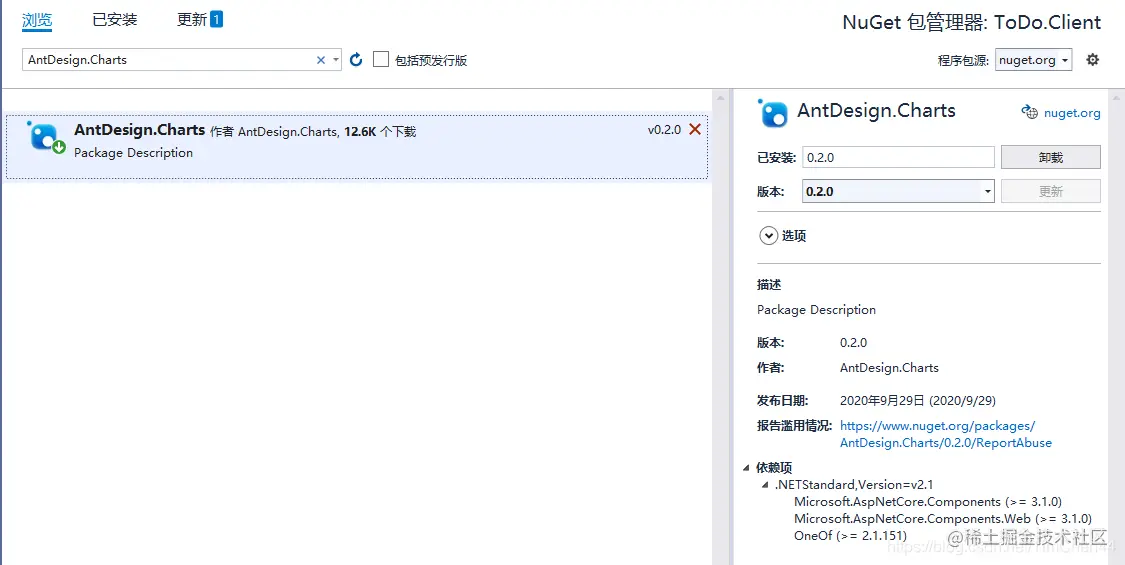Select the AntDesign.Charts package icon in results
This screenshot has width=1125, height=565.
pyautogui.click(x=46, y=138)
